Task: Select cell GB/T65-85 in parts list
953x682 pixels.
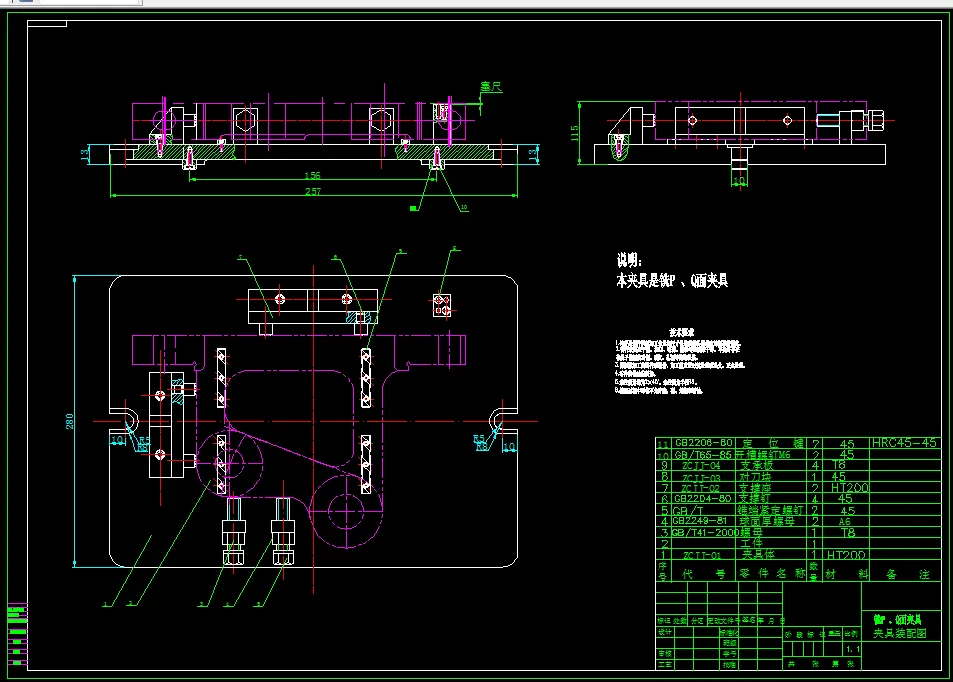Action: pyautogui.click(x=703, y=455)
